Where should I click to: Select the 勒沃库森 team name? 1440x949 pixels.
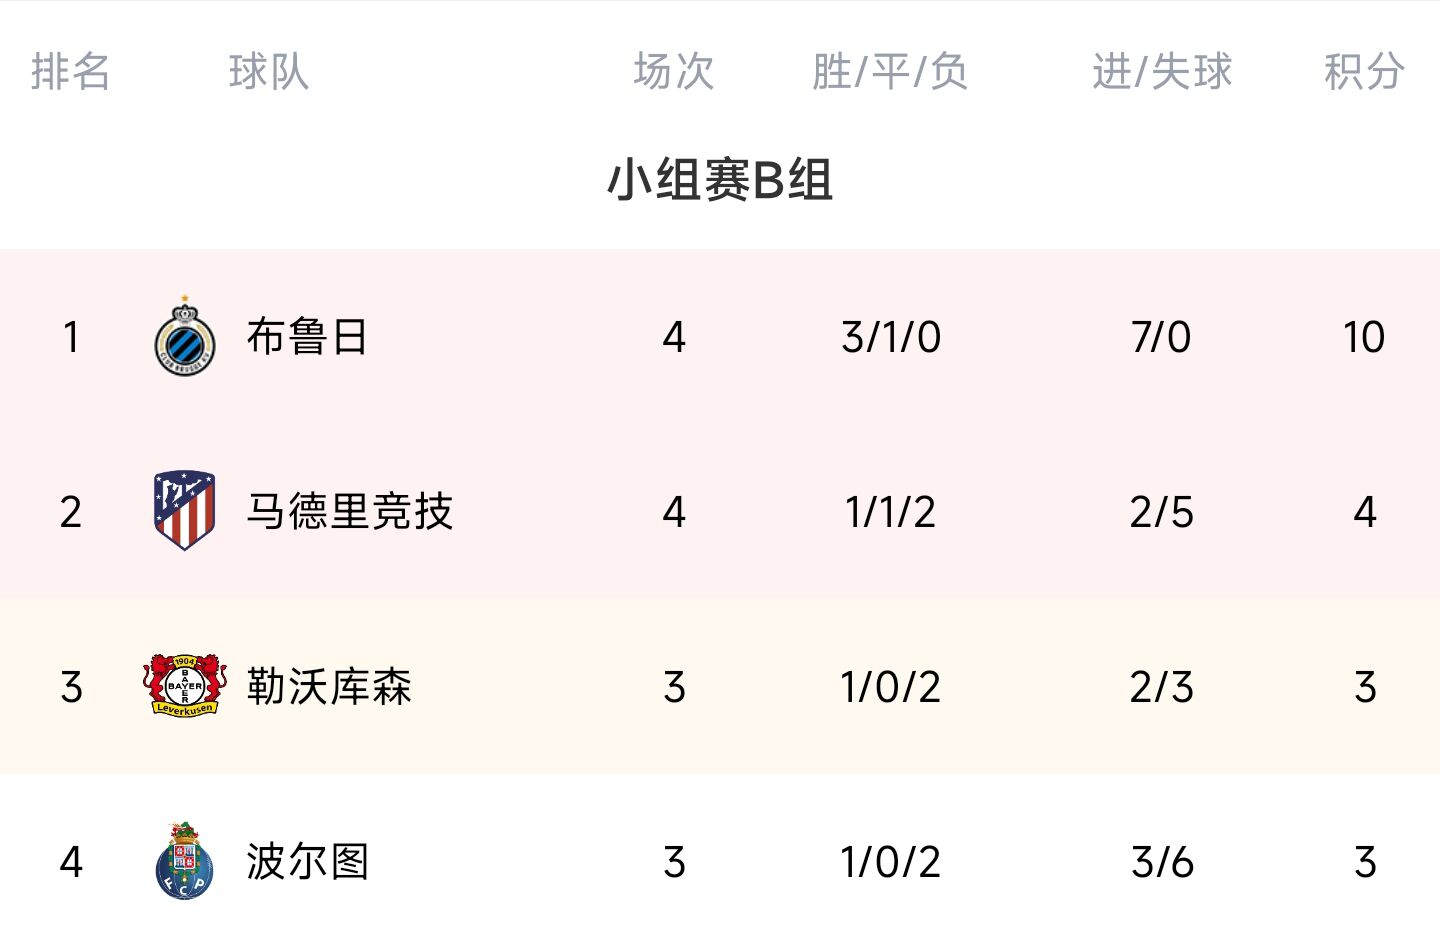[x=329, y=686]
